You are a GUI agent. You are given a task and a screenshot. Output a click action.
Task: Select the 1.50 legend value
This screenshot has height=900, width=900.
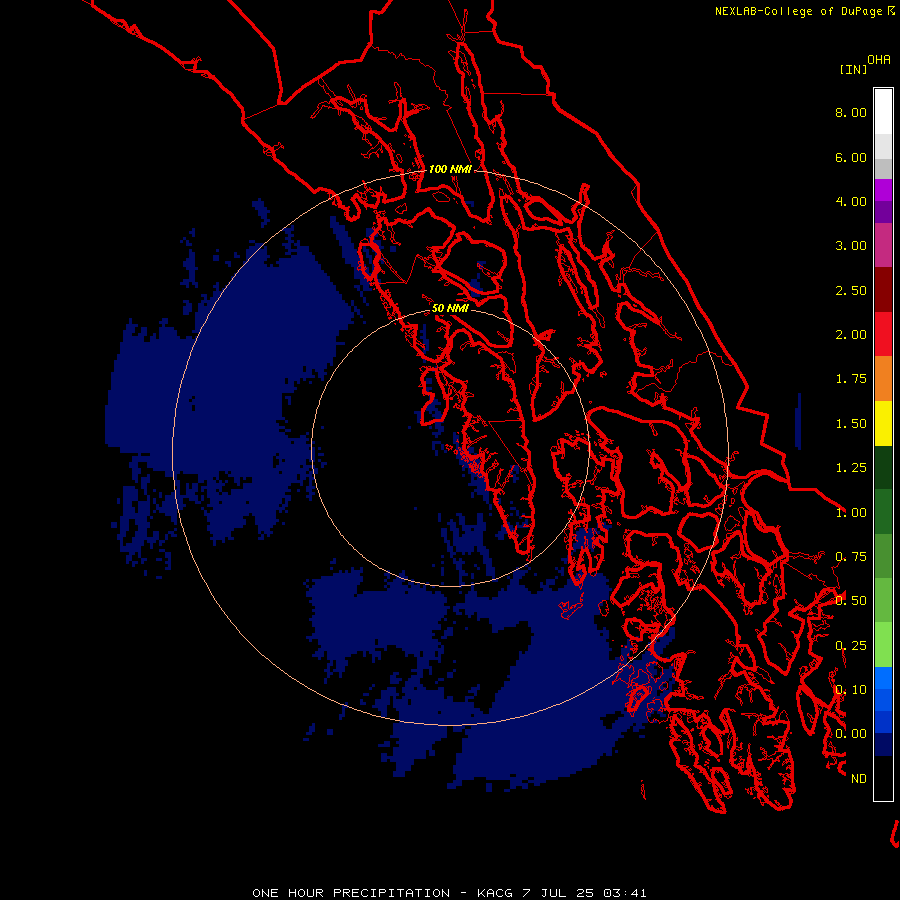click(x=851, y=424)
